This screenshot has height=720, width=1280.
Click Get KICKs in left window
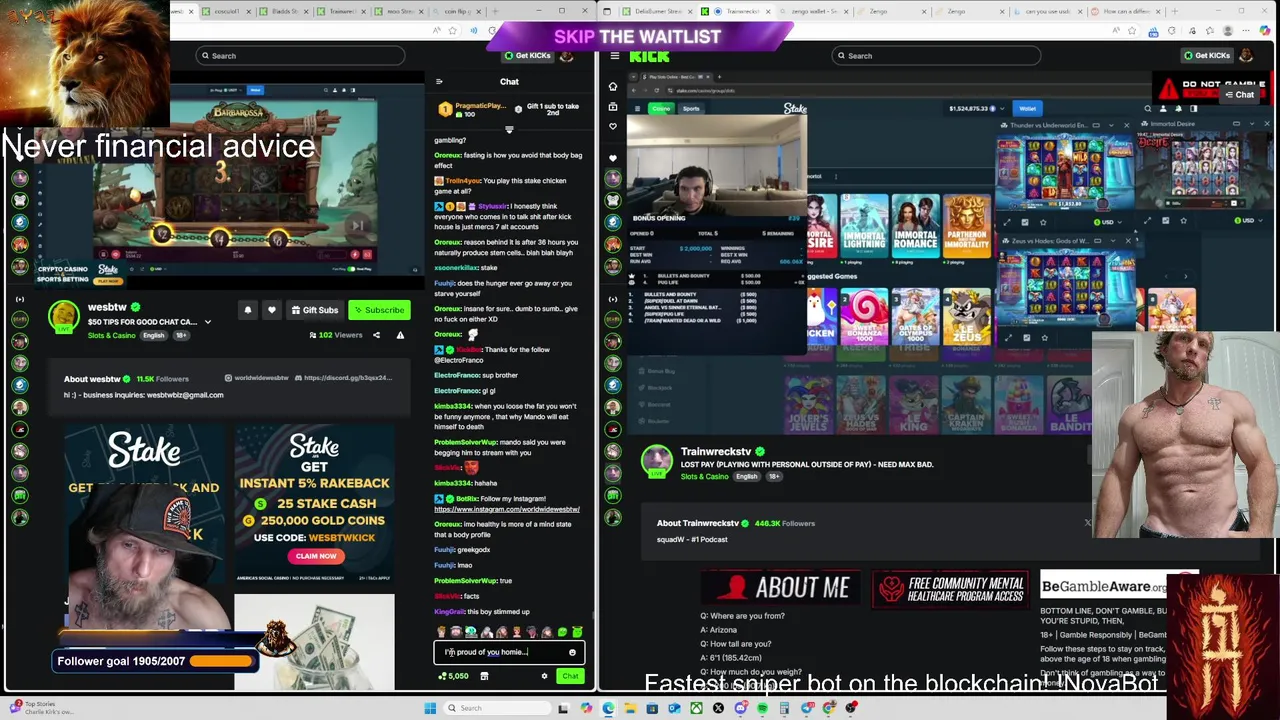[x=528, y=56]
